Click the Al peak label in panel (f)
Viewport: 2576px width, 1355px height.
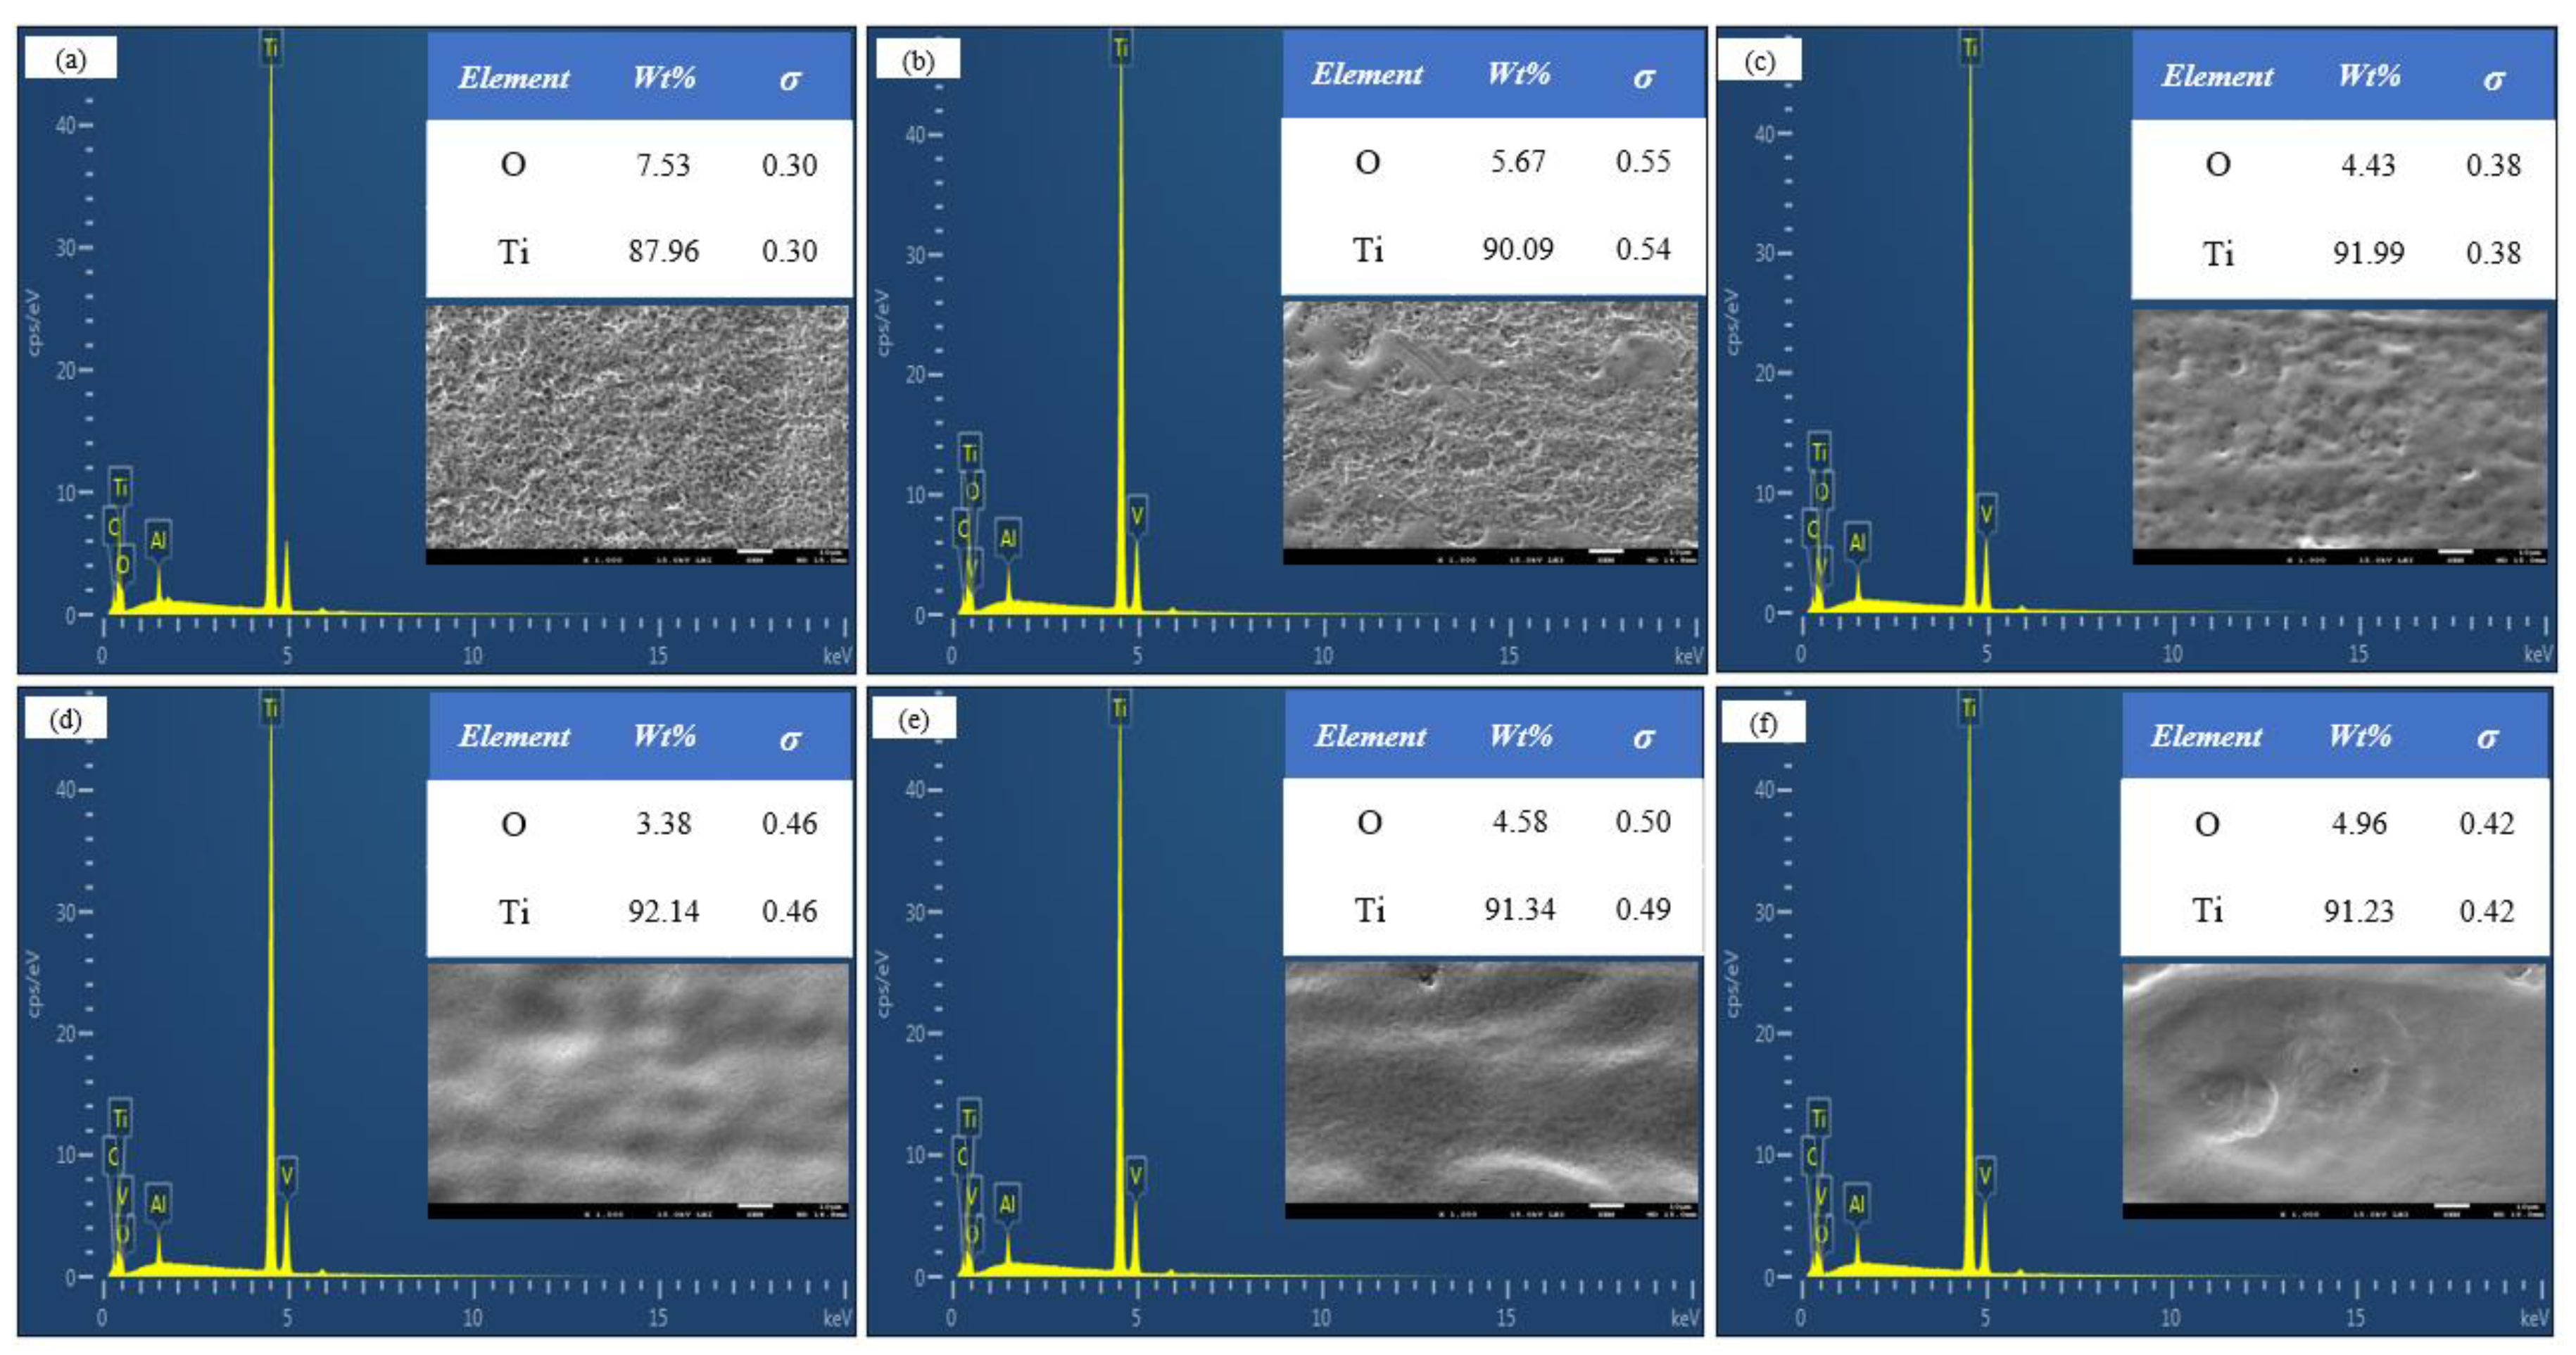pyautogui.click(x=1856, y=1204)
